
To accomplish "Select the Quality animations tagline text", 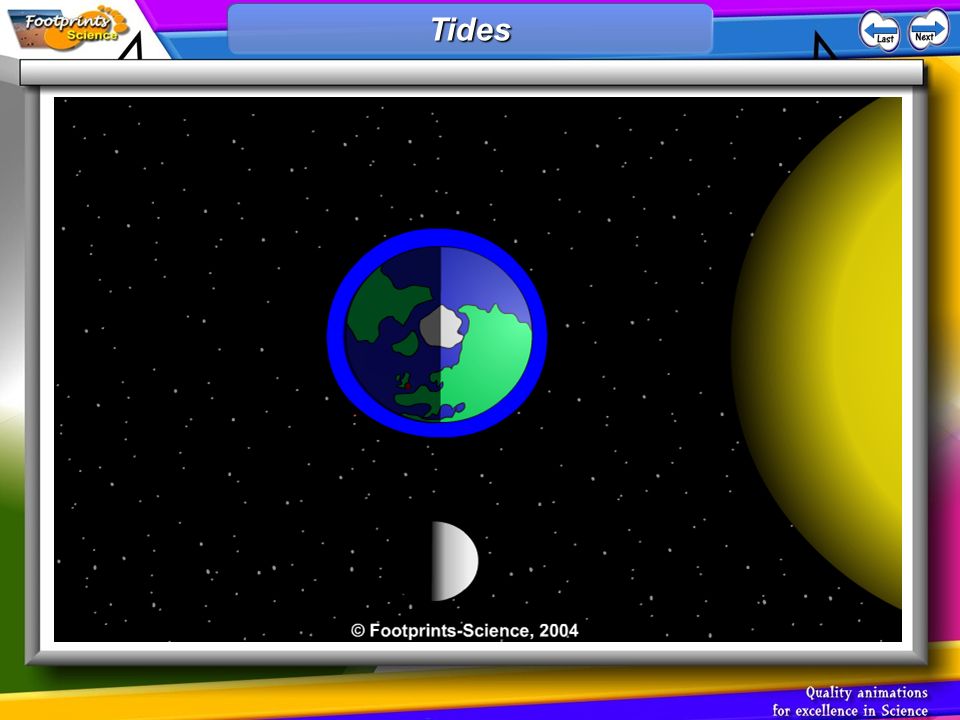I will [850, 701].
